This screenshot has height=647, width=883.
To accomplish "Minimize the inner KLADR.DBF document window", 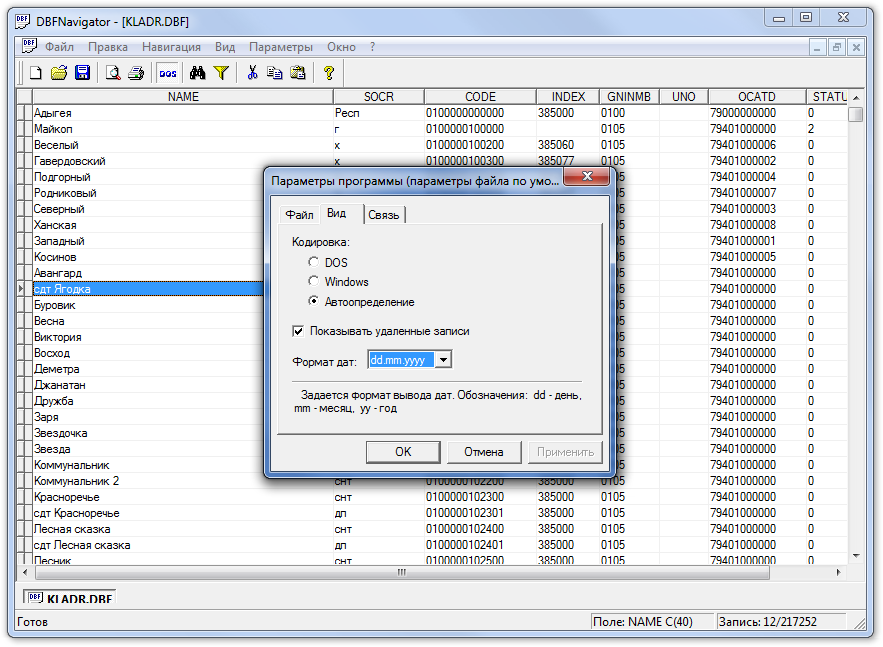I will [x=817, y=47].
